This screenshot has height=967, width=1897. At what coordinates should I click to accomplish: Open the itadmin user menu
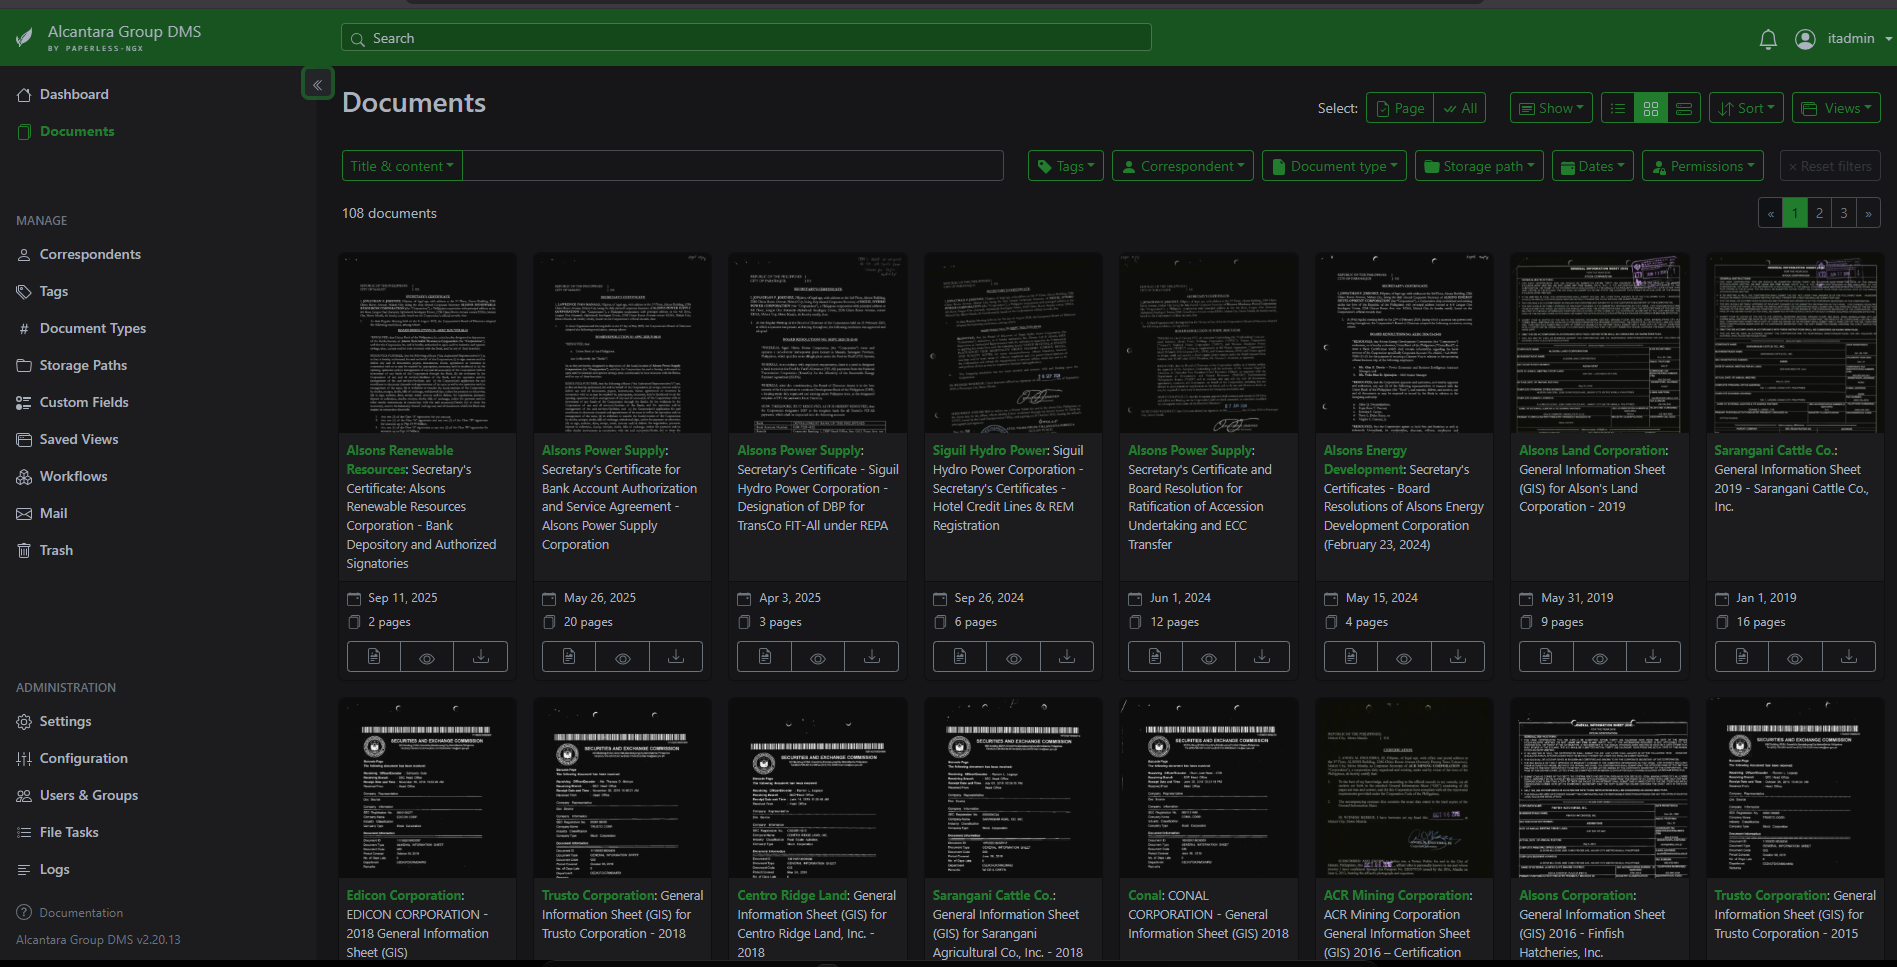[1849, 39]
